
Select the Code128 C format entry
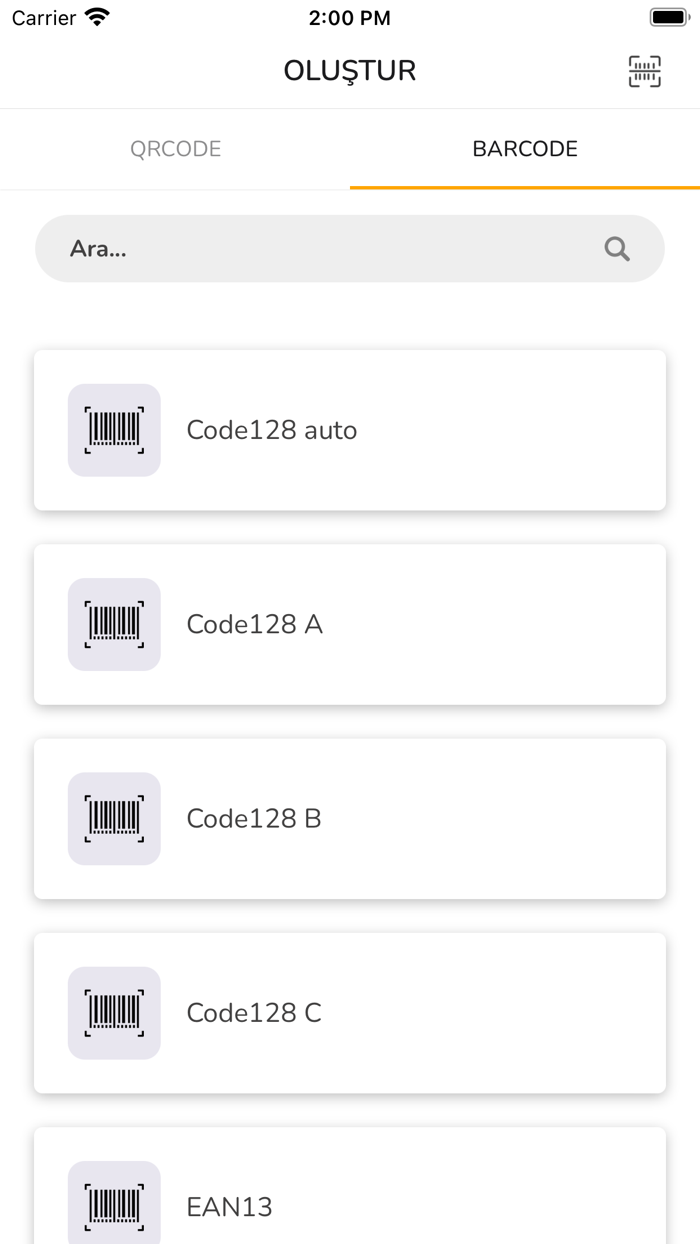click(x=350, y=1013)
